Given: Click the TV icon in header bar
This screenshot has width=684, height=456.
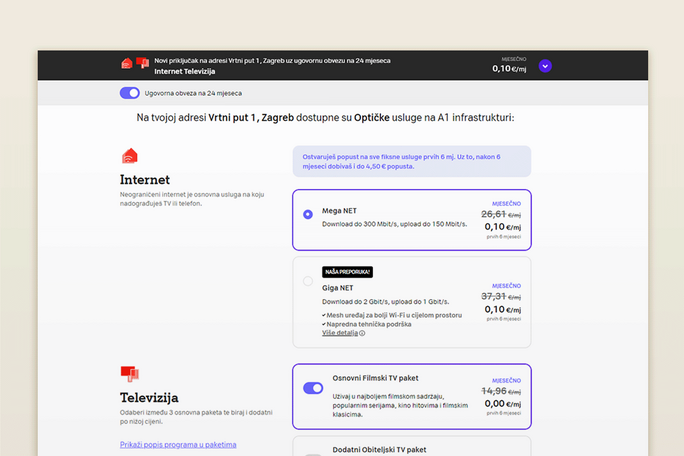Looking at the screenshot, I should coord(142,63).
